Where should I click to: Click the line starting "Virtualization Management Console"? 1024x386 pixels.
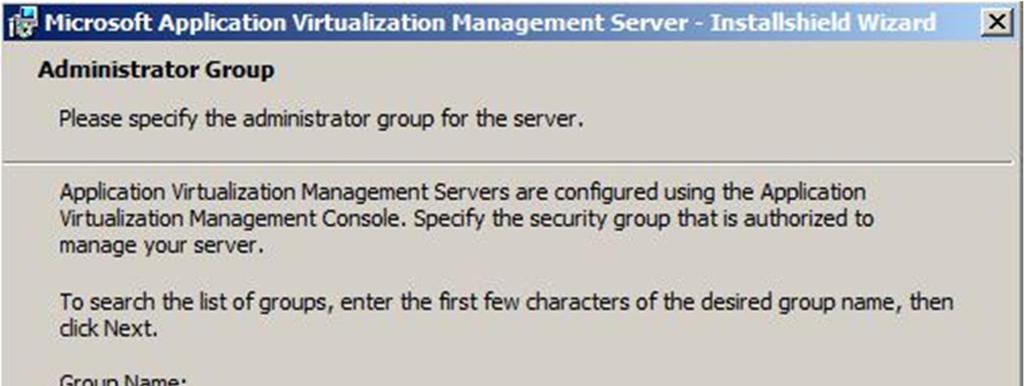click(x=466, y=219)
